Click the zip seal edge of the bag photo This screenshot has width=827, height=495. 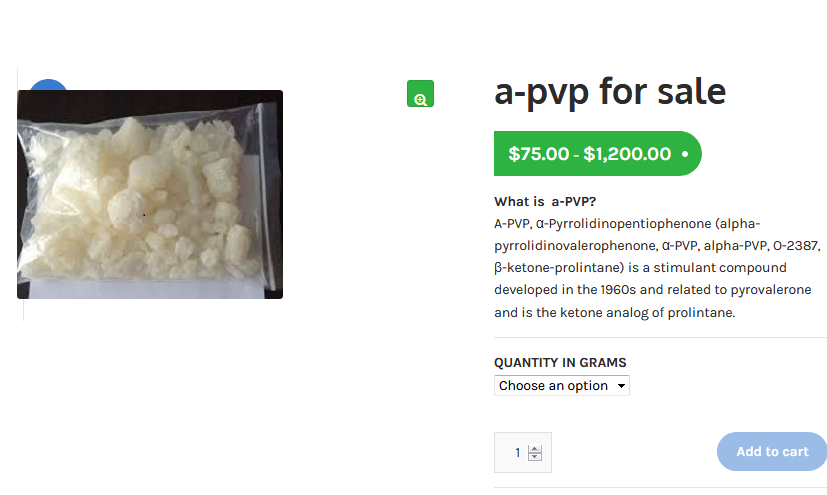point(265,195)
